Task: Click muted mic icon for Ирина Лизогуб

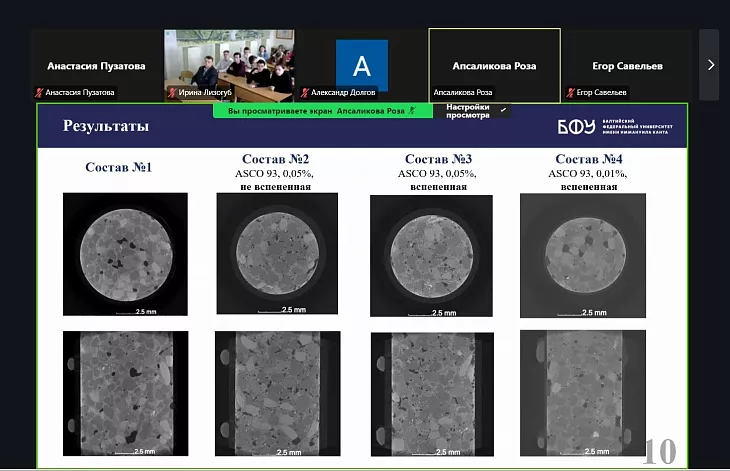Action: [x=172, y=92]
